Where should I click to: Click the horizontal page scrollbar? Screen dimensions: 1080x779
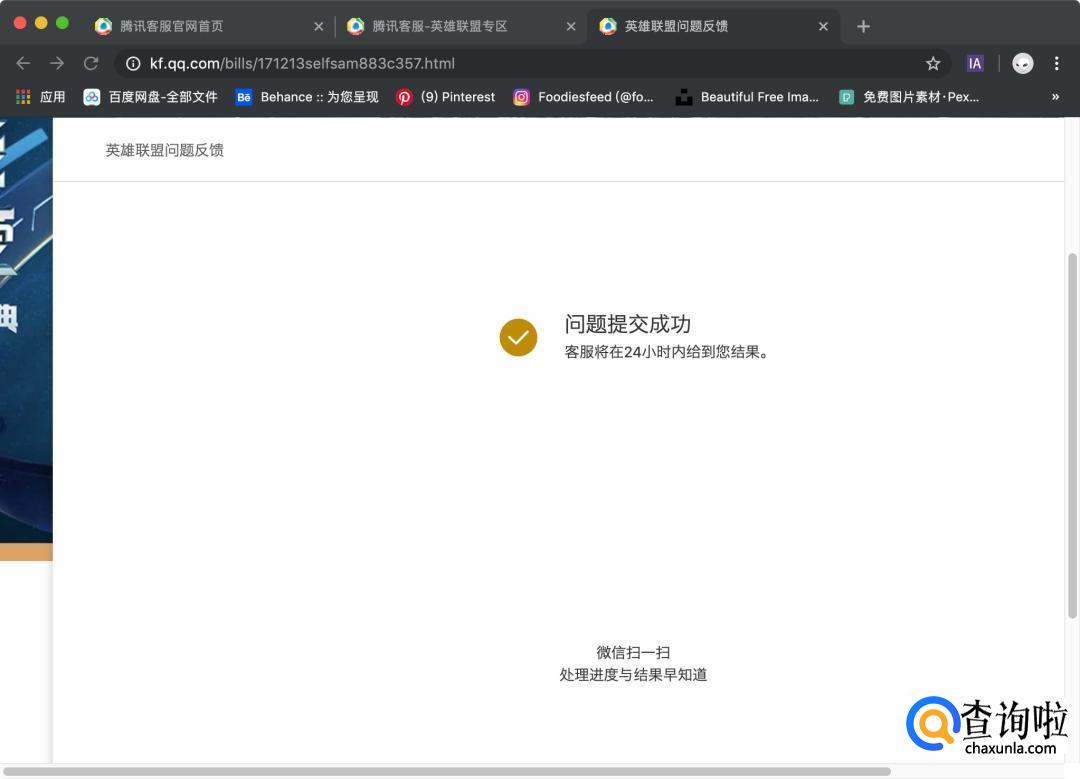[x=446, y=771]
